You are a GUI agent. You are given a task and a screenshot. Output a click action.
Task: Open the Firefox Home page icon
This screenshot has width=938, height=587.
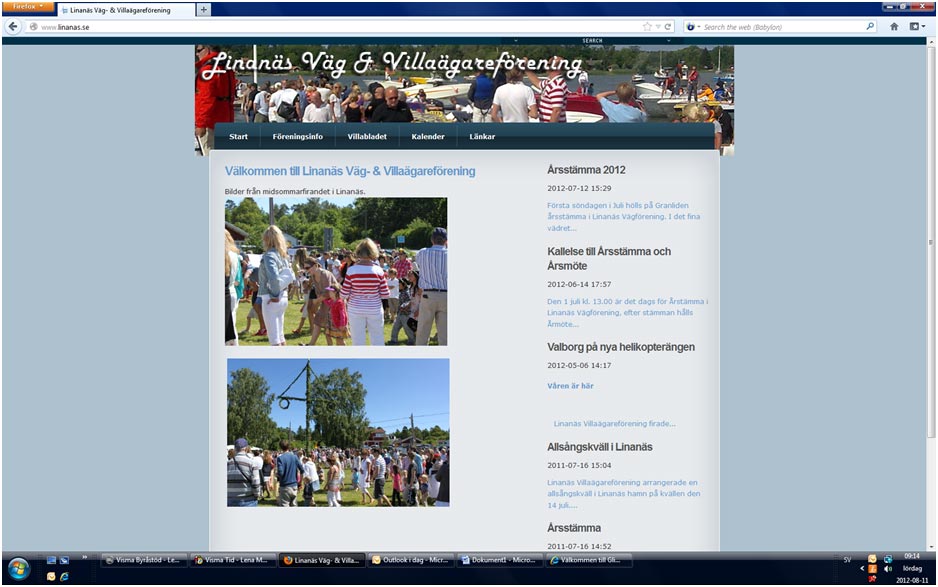[x=894, y=27]
